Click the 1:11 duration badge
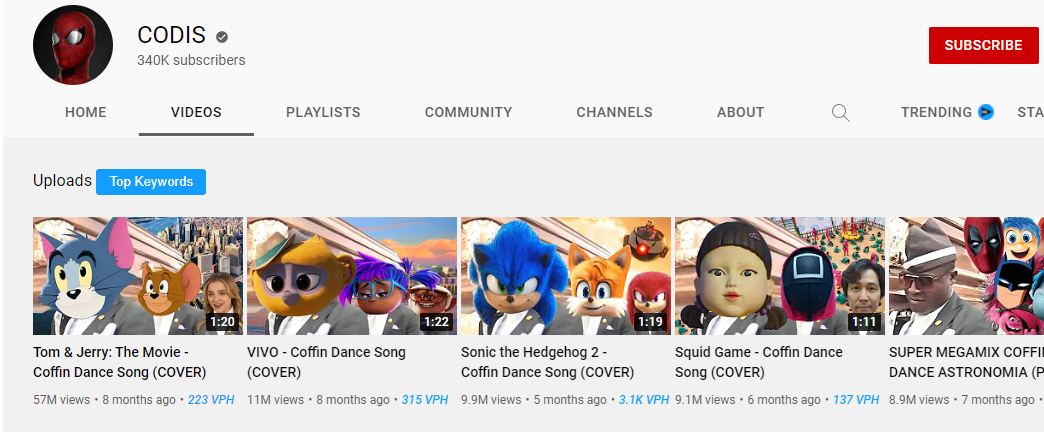The width and height of the screenshot is (1044, 432). 864,323
